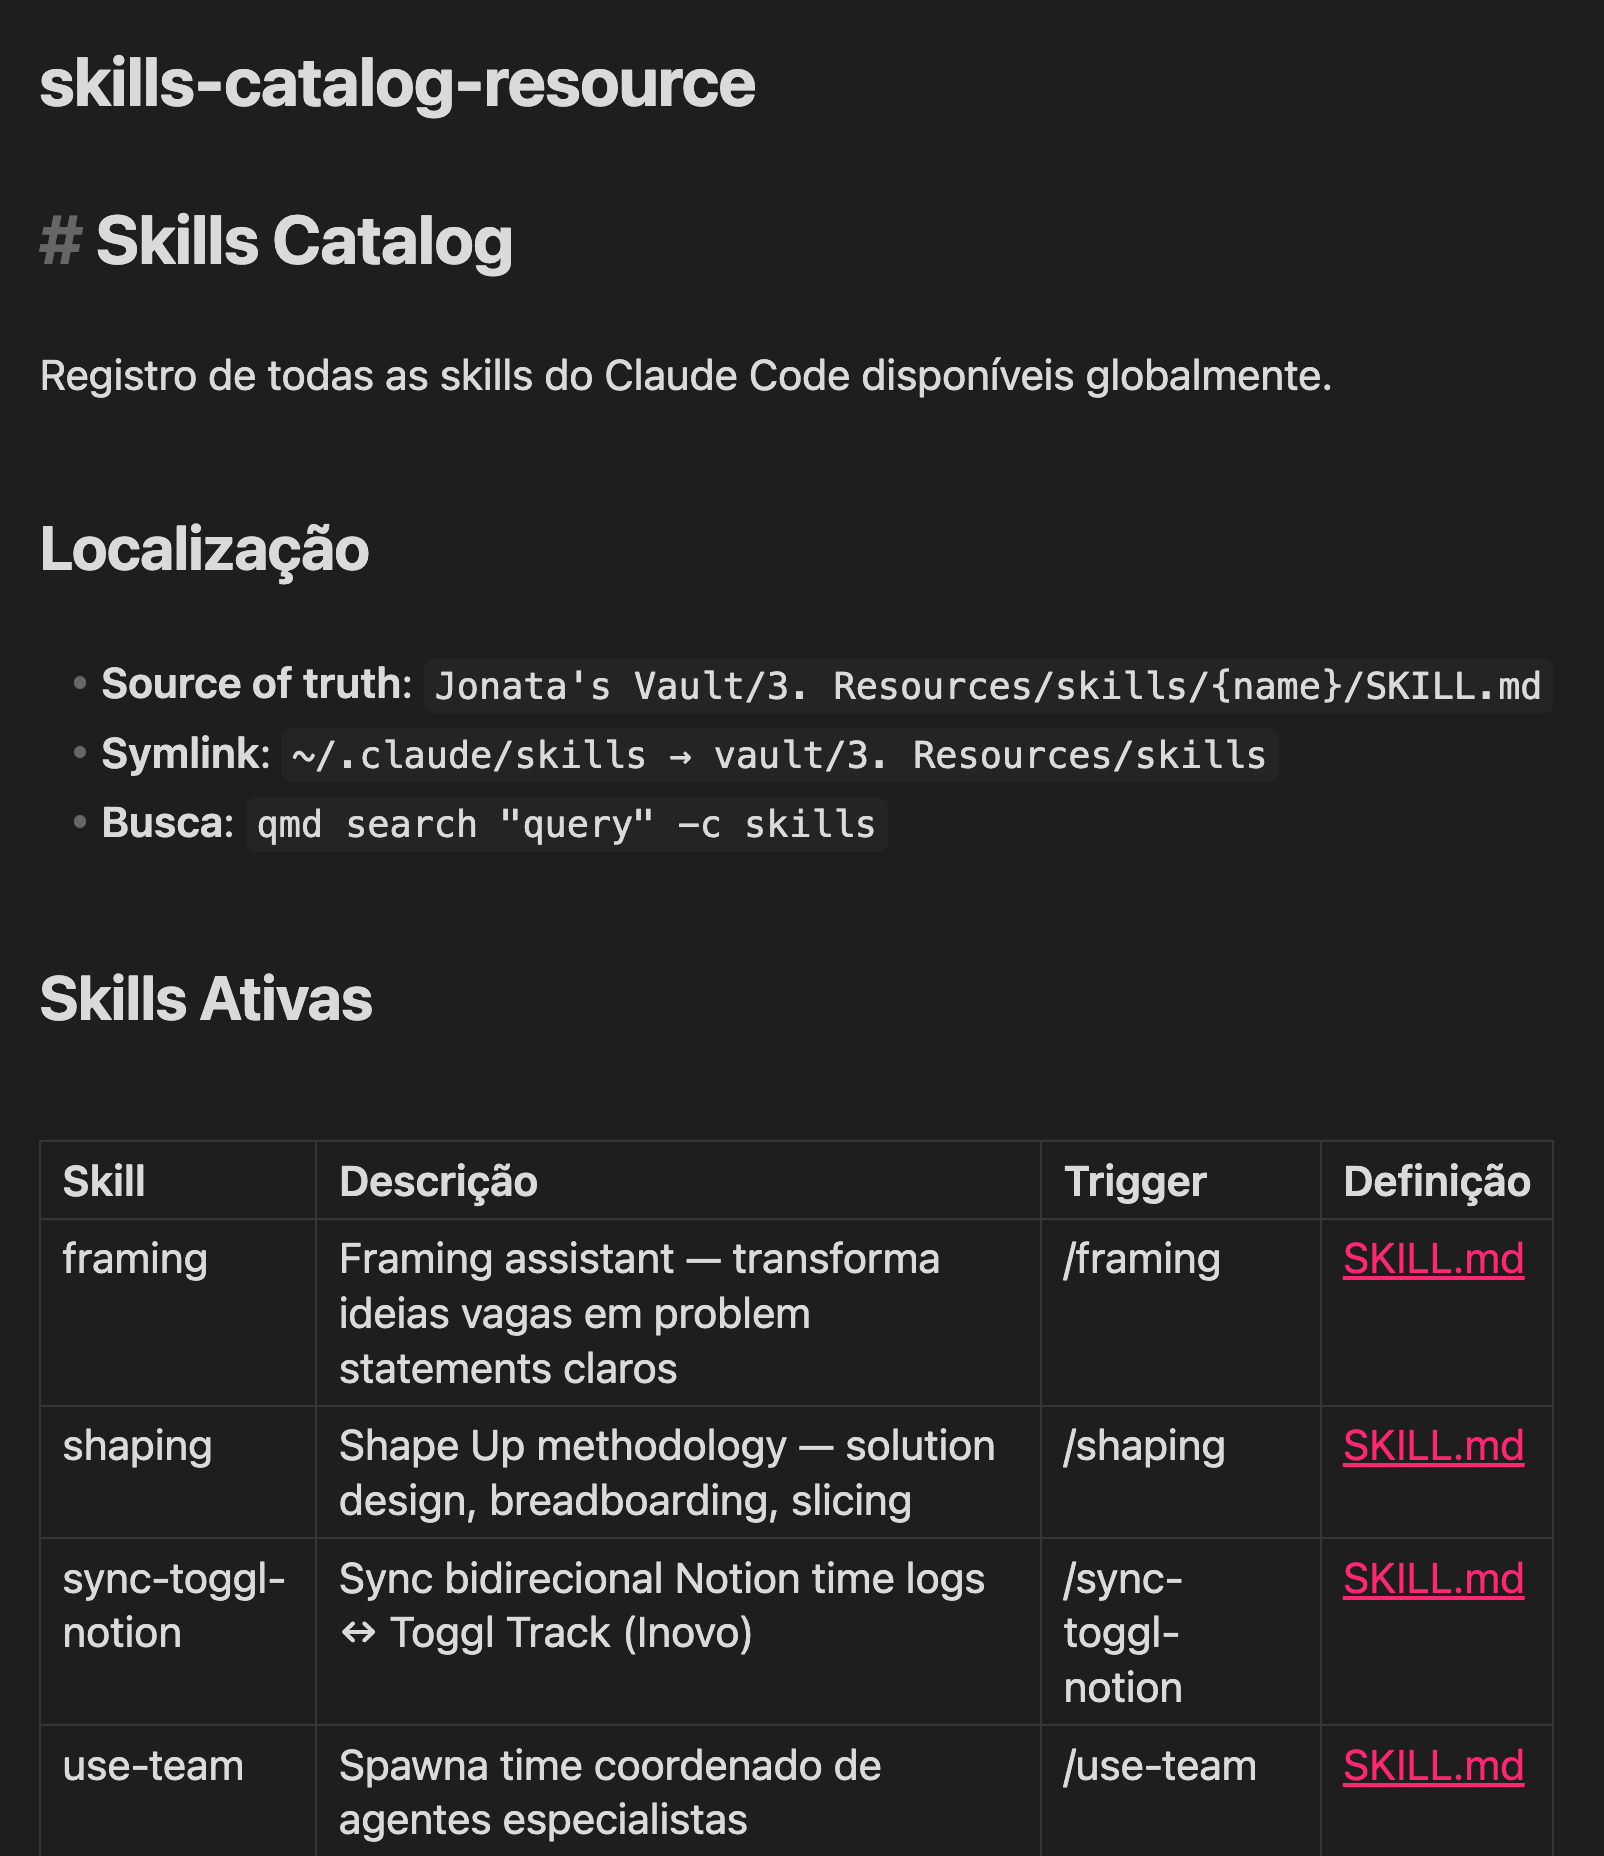Click the use-team skill name cell
Viewport: 1604px width, 1856px height.
tap(153, 1766)
